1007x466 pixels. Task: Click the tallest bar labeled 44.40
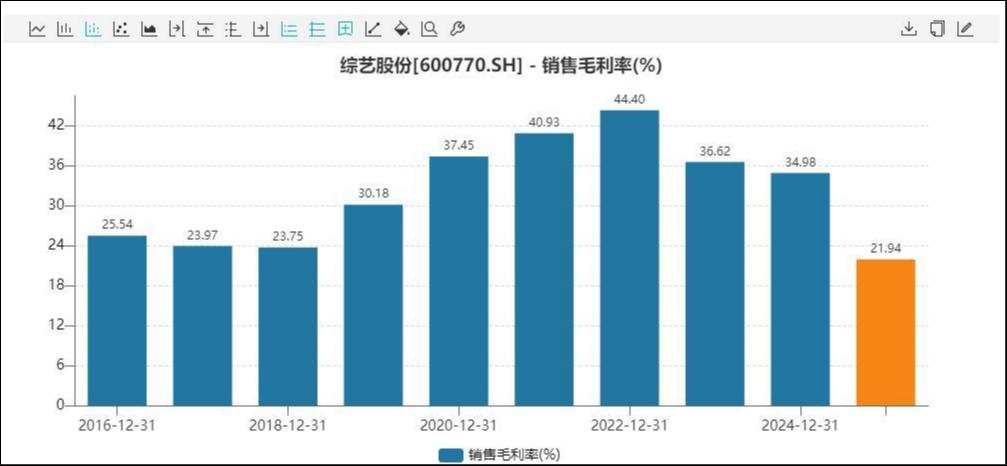pos(629,258)
